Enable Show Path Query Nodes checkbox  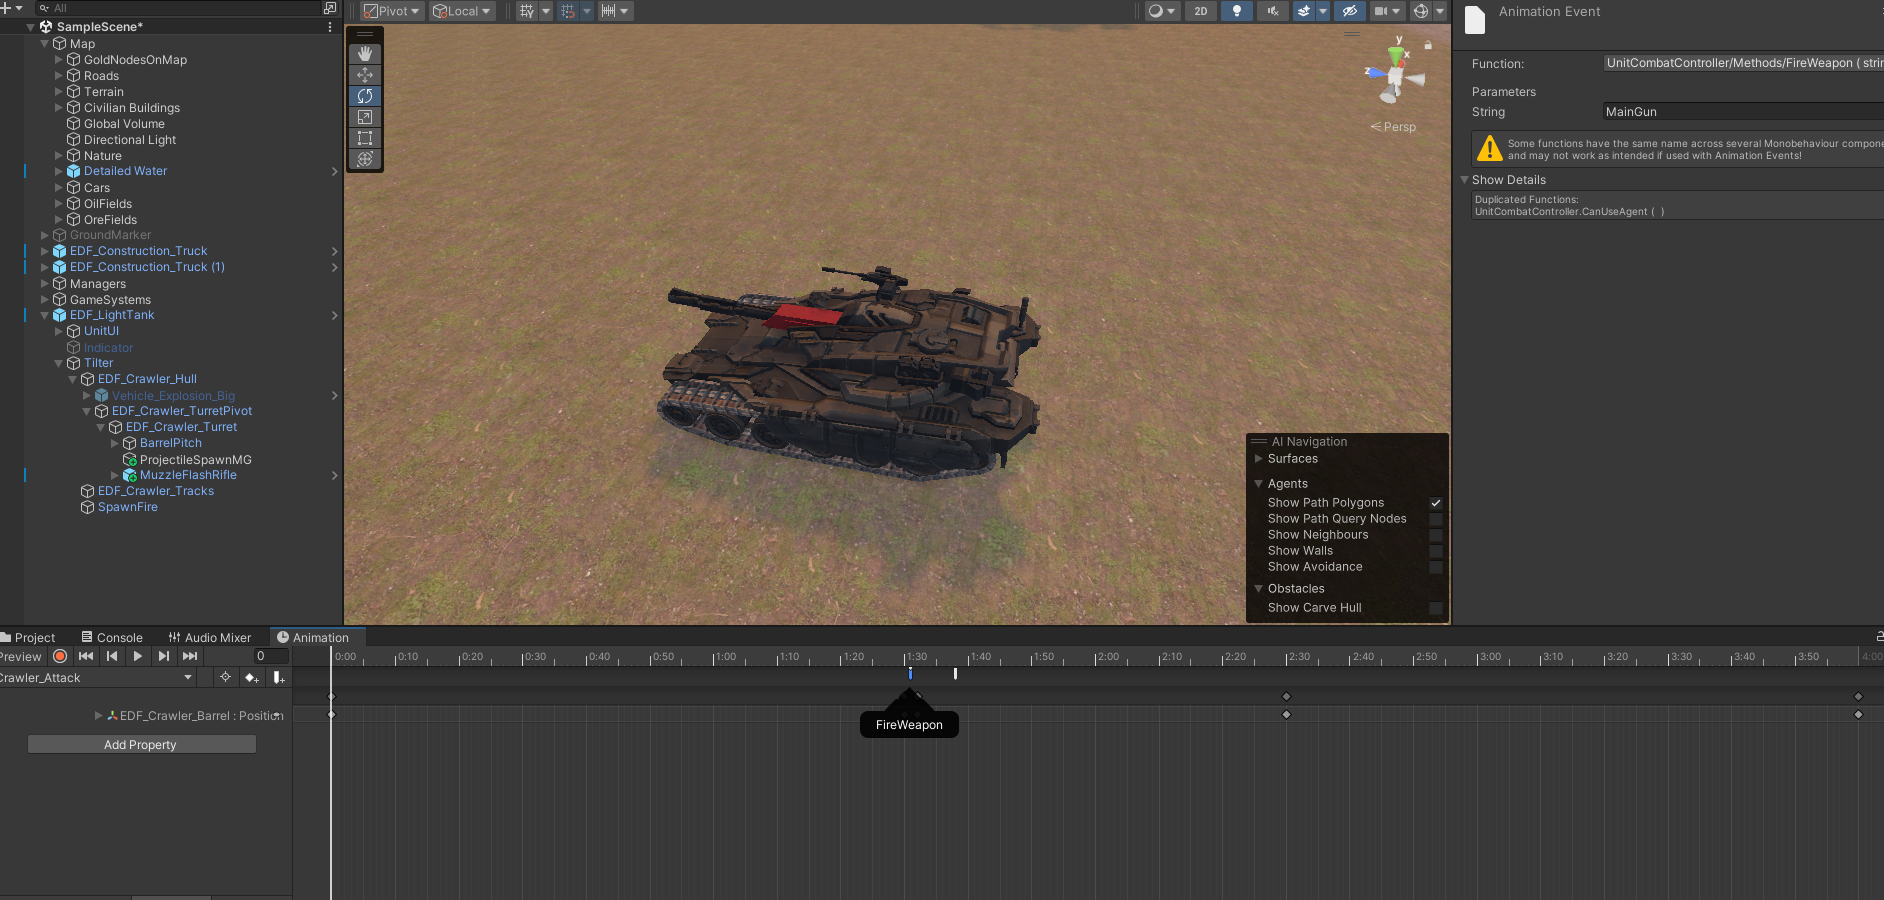click(x=1435, y=519)
